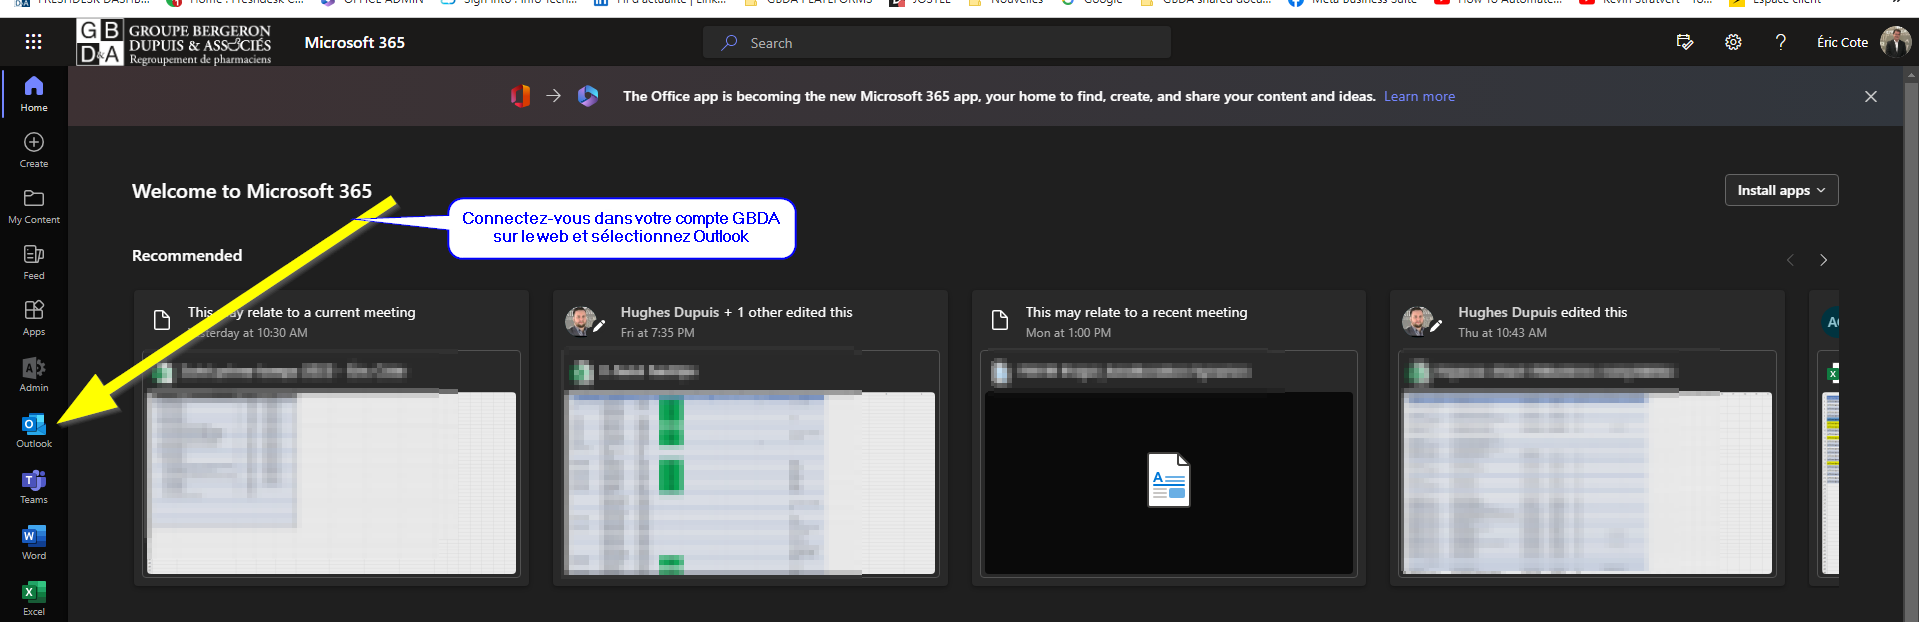Show previous recommended items arrow
Image resolution: width=1919 pixels, height=622 pixels.
point(1790,260)
